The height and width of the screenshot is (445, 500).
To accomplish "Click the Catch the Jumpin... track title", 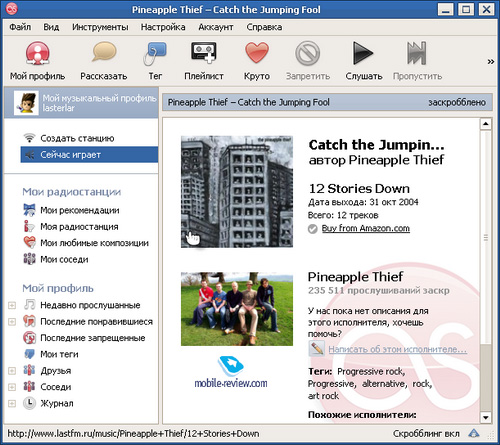I will 376,145.
